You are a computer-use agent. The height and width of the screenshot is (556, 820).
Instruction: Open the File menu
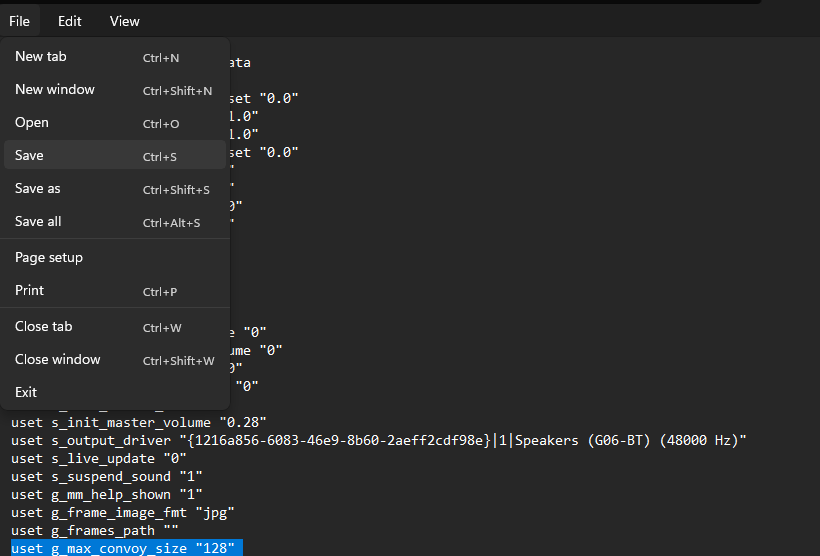(x=20, y=21)
